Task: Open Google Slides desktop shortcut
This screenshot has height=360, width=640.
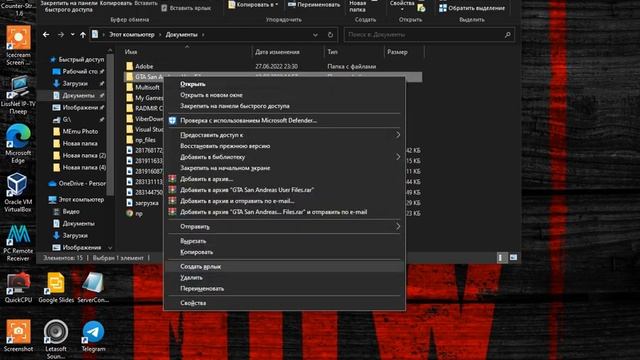Action: [x=56, y=287]
